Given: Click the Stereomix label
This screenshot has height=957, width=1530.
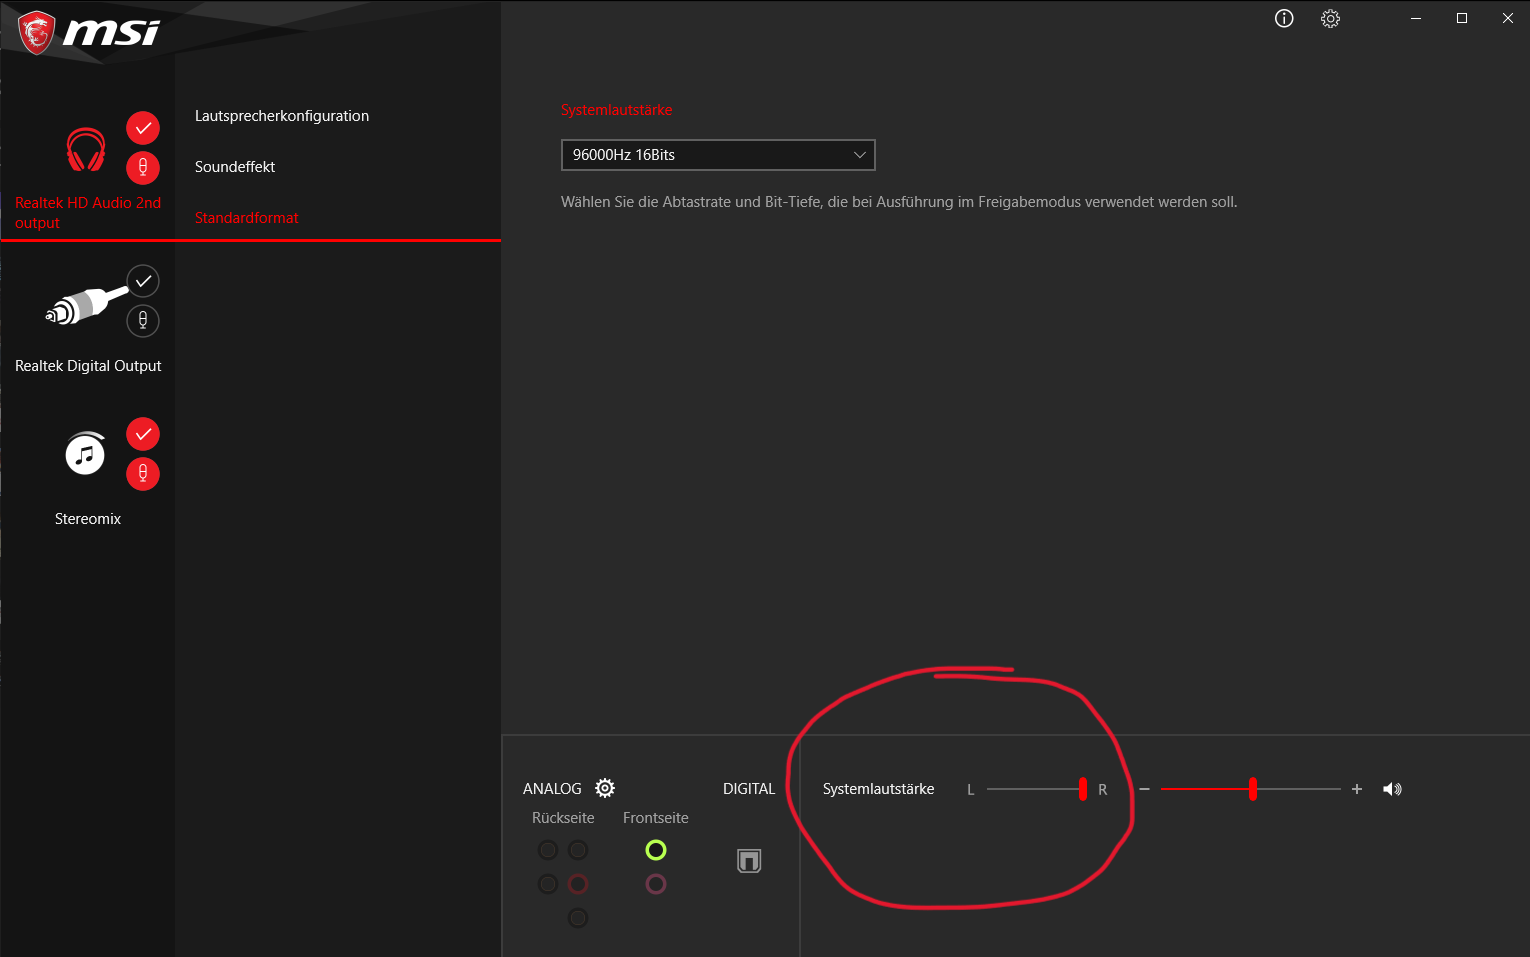Looking at the screenshot, I should [88, 519].
